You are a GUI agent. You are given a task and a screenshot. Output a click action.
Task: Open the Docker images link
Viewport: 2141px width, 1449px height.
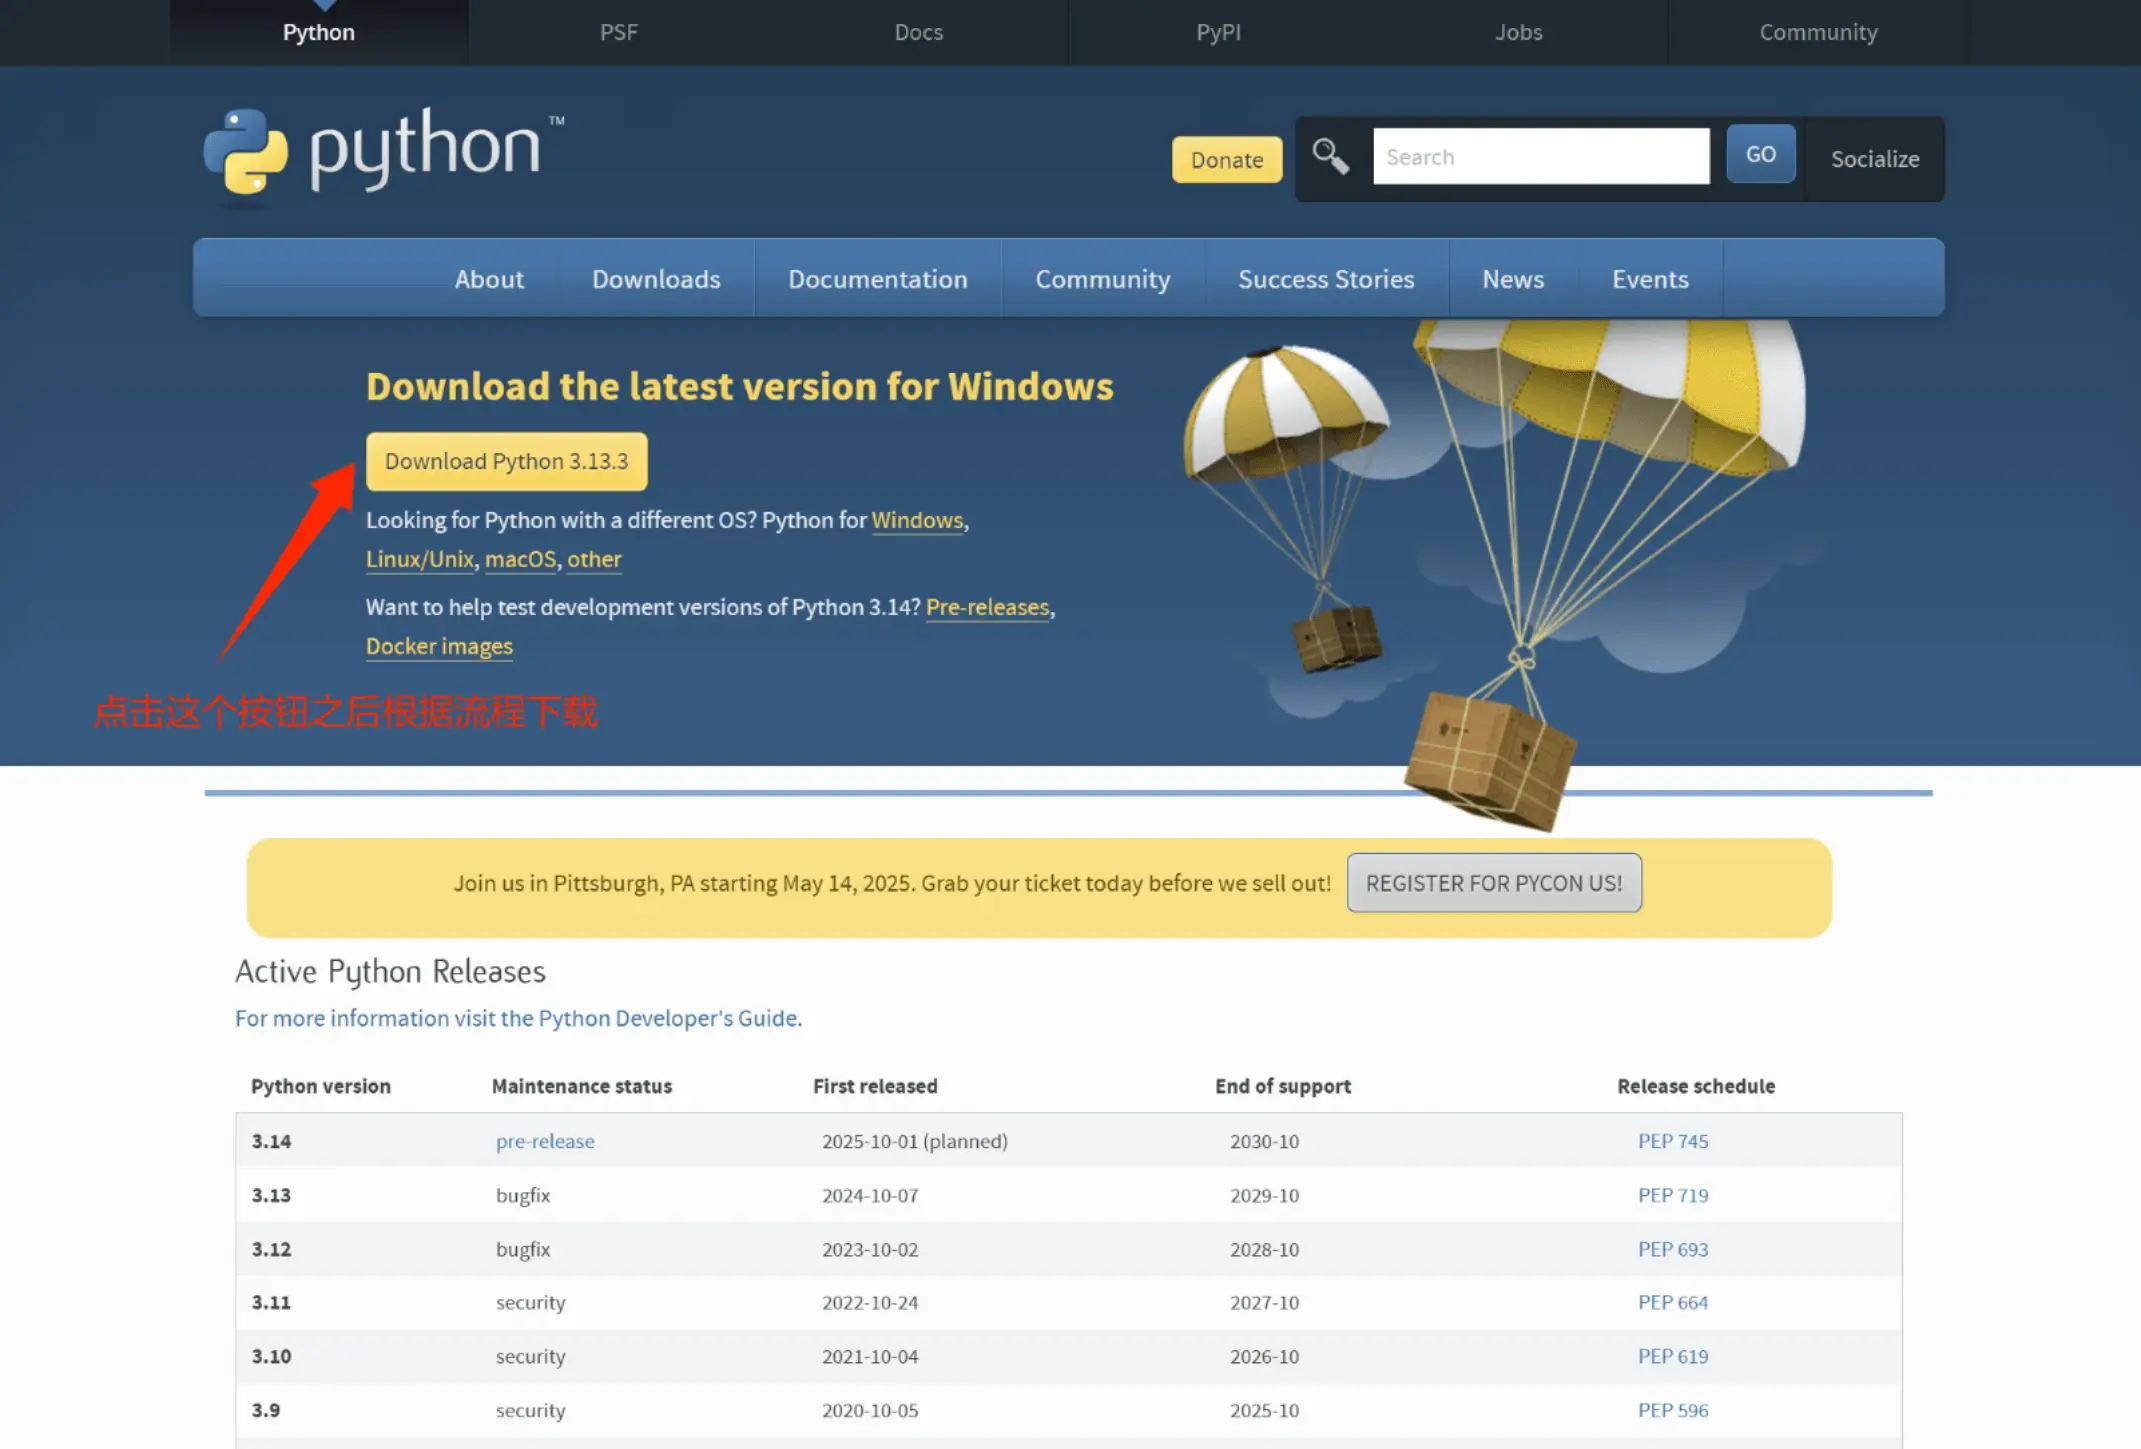click(439, 646)
